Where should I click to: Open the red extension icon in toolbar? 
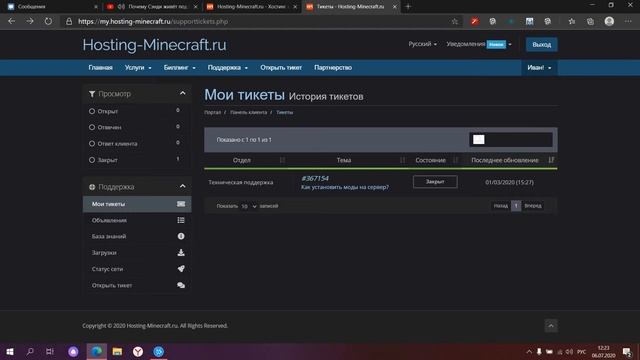point(474,21)
